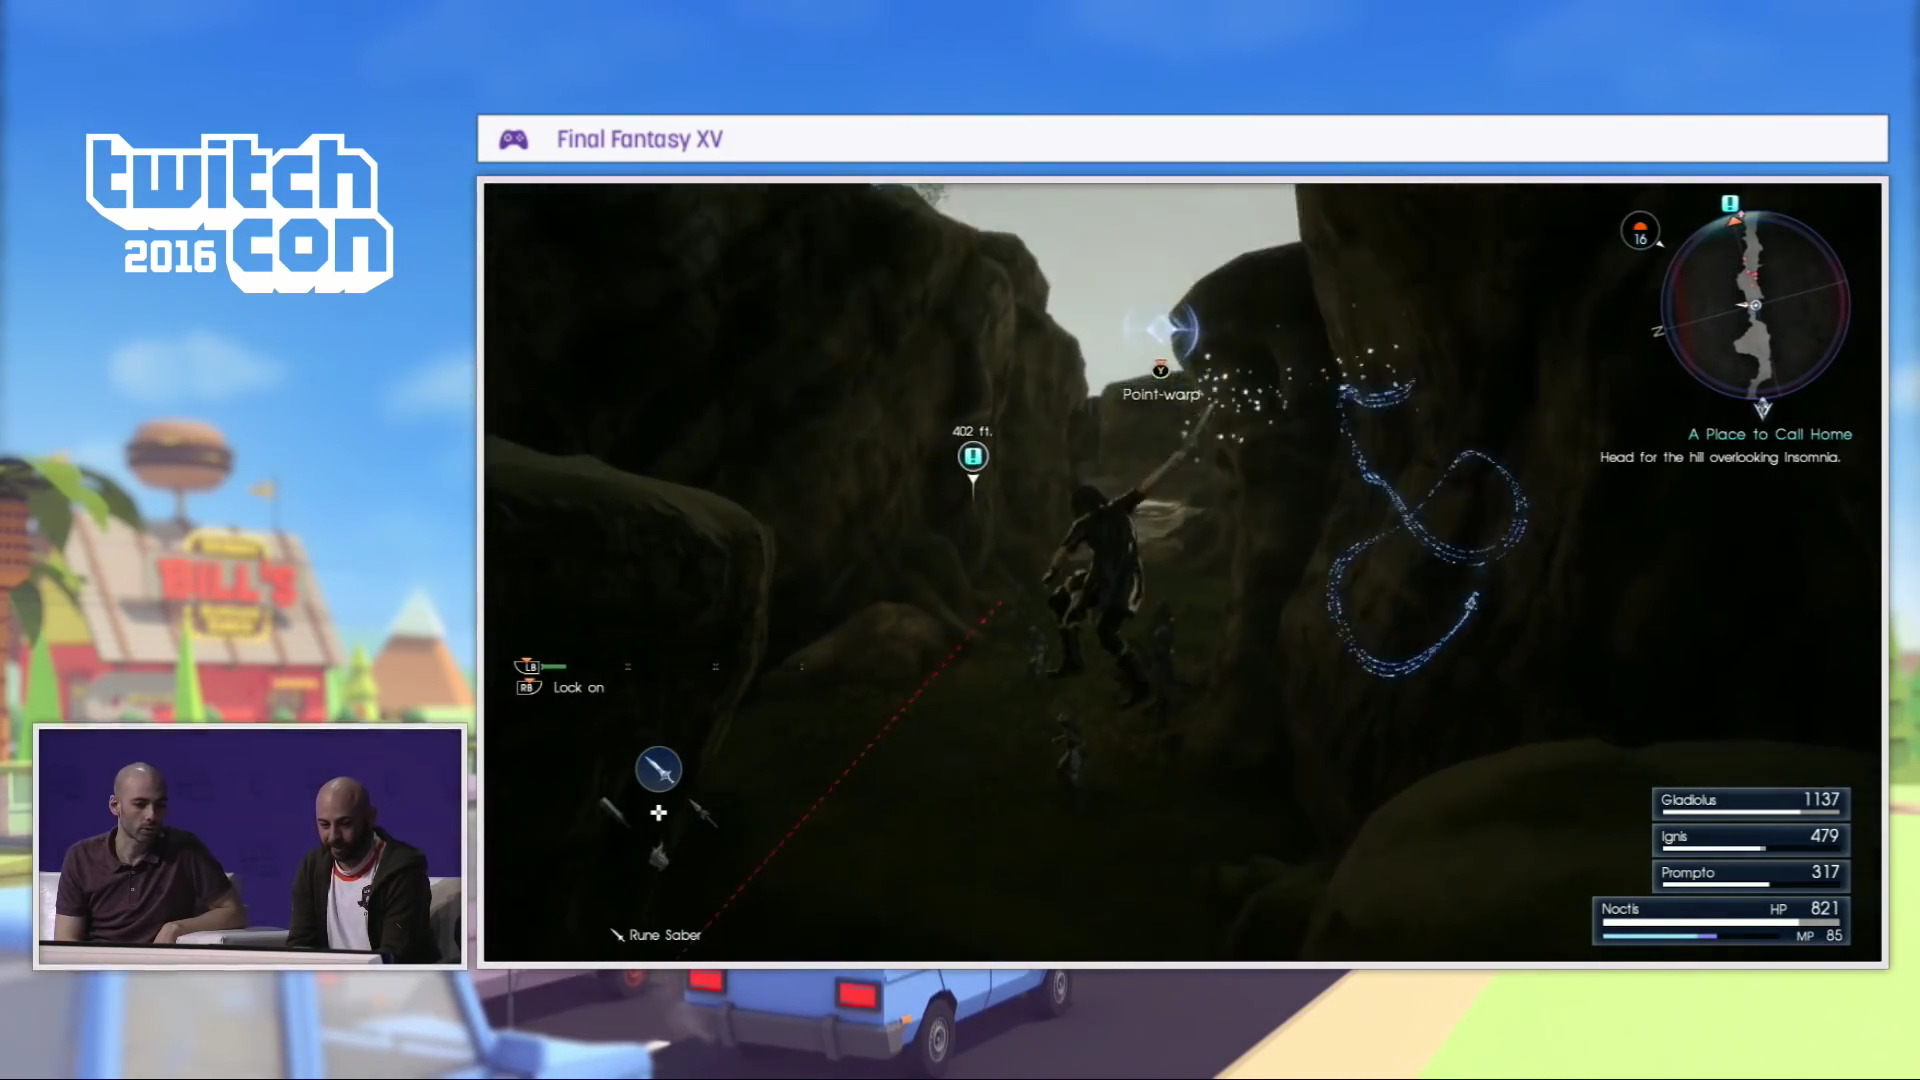The height and width of the screenshot is (1080, 1920).
Task: Click the TwitchCon 2016 logo
Action: 240,213
